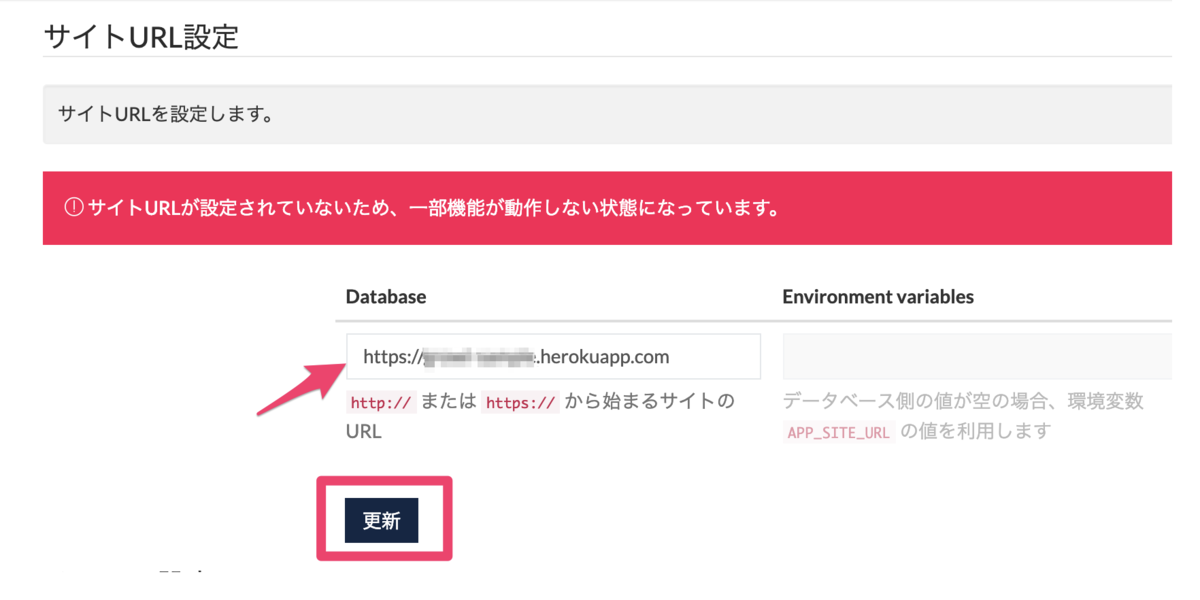The height and width of the screenshot is (600, 1200).
Task: Click the http:// code badge
Action: [x=380, y=402]
